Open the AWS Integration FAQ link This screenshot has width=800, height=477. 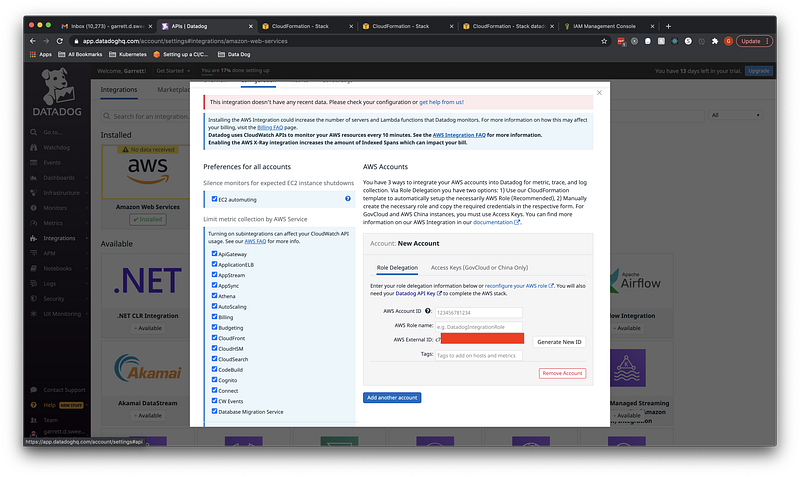tap(459, 135)
